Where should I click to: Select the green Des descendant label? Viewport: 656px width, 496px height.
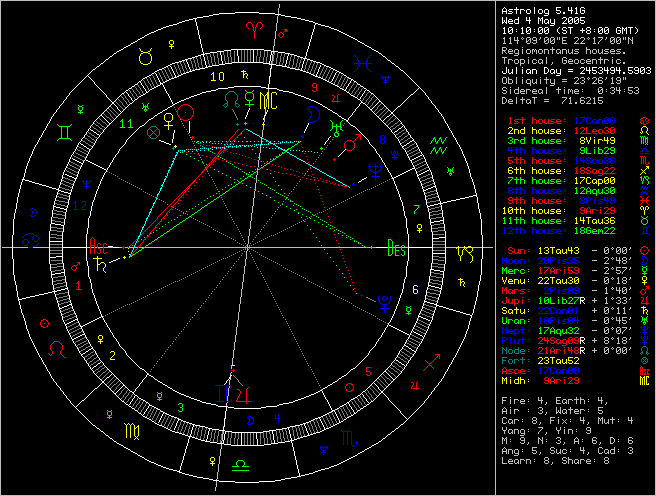tap(396, 249)
